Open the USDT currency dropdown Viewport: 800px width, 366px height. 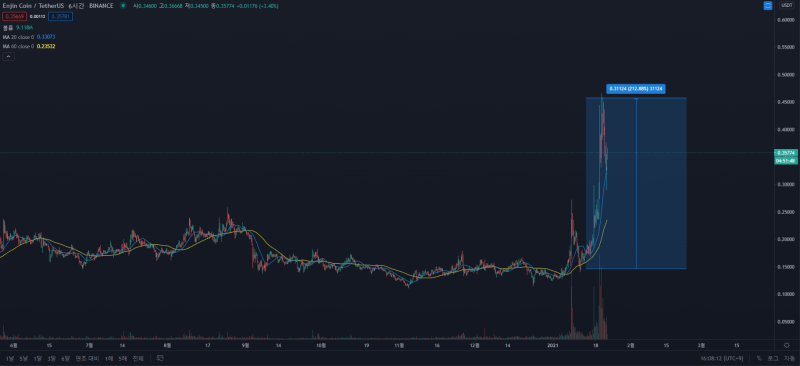786,6
